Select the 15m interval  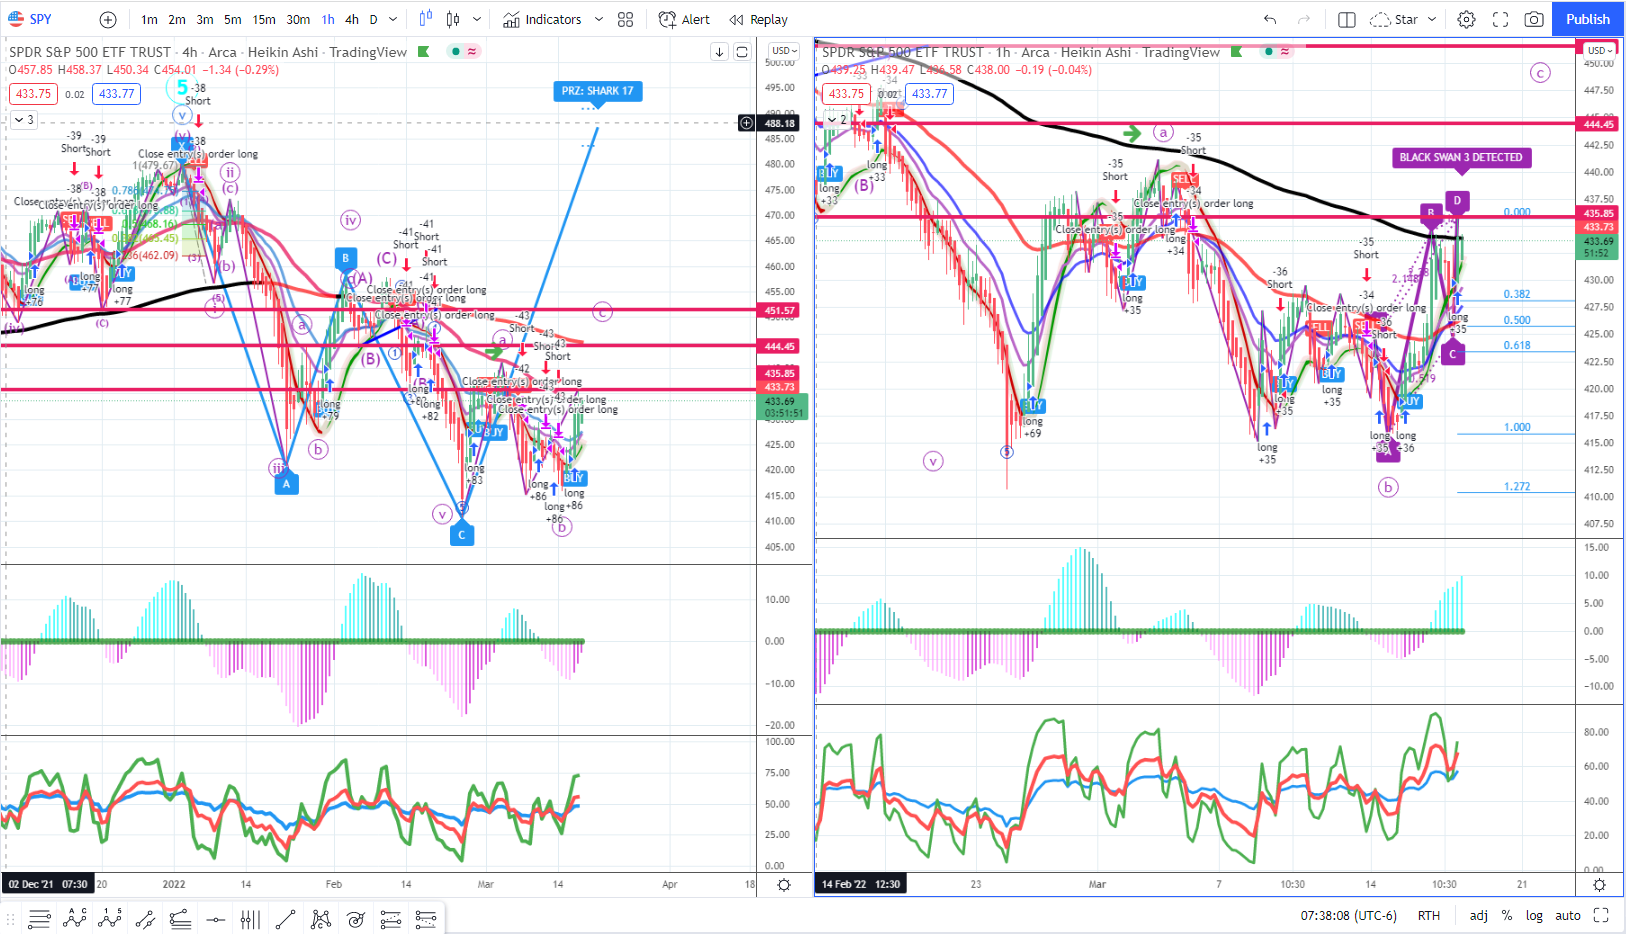click(x=264, y=19)
